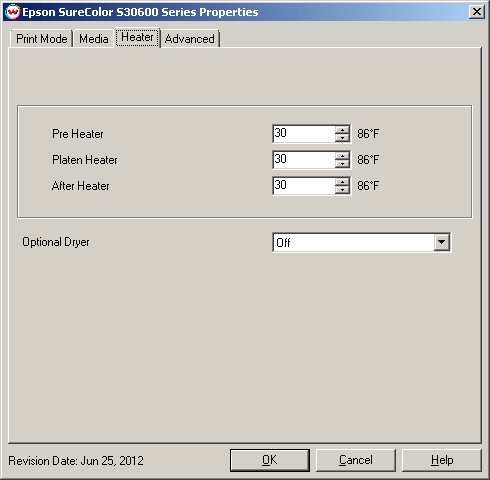Image resolution: width=490 pixels, height=480 pixels.
Task: Click the Cancel button
Action: click(x=356, y=460)
